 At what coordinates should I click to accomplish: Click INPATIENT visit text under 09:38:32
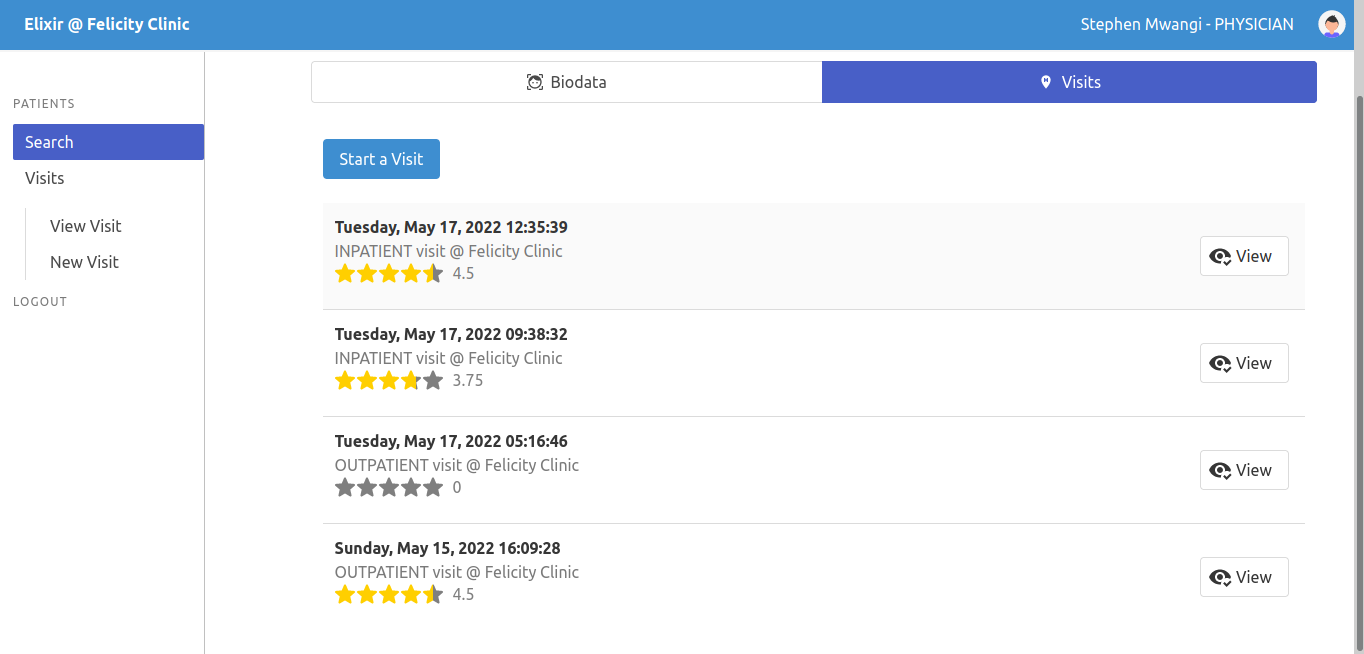click(x=449, y=358)
